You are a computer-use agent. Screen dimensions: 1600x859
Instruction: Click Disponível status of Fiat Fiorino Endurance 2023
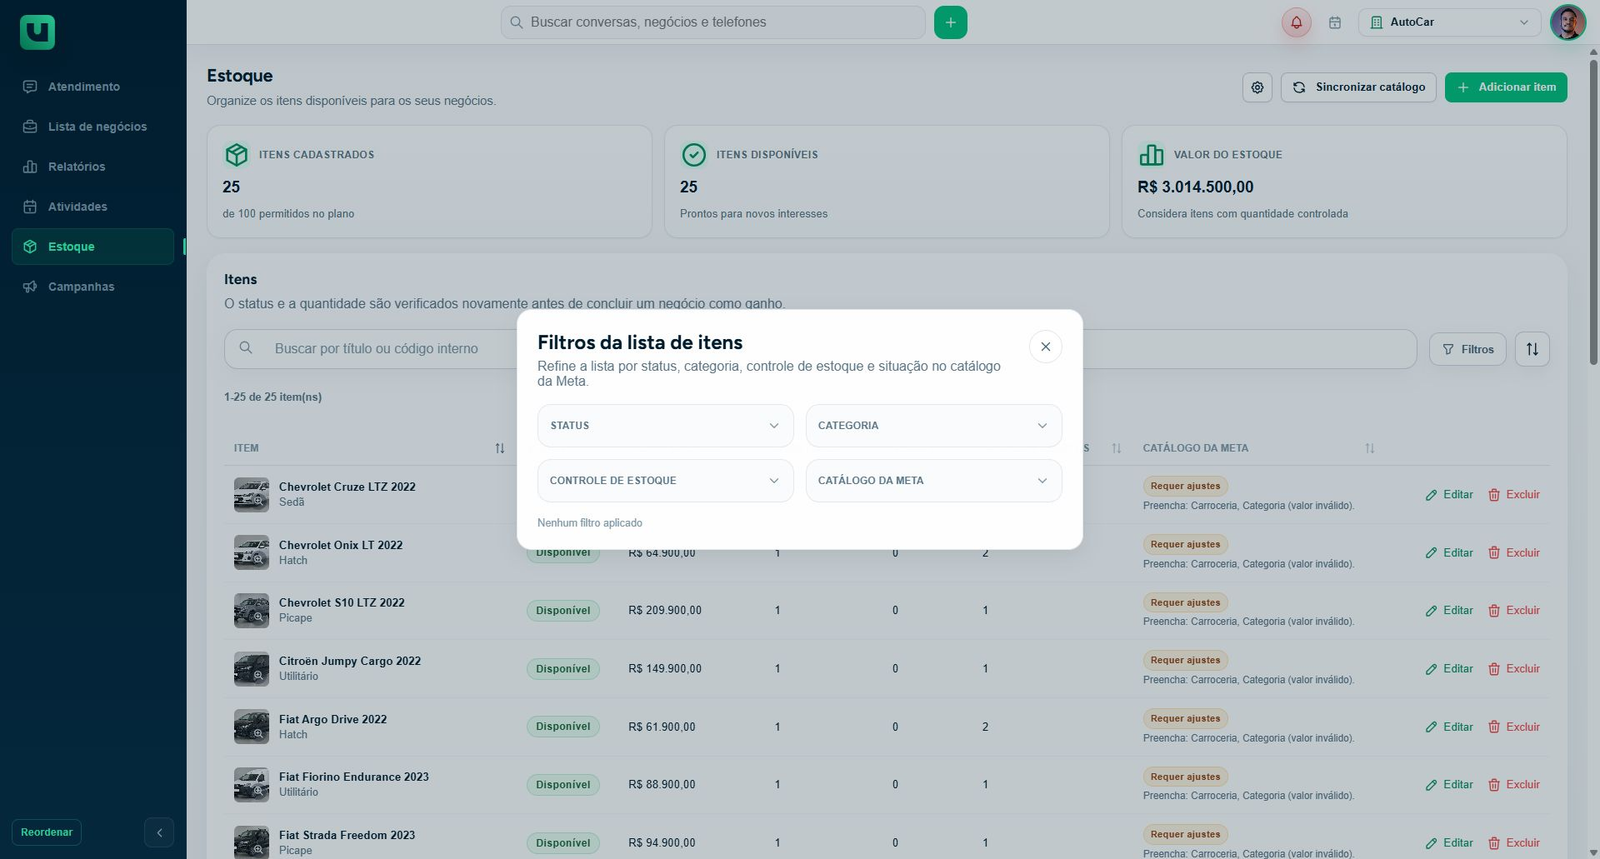(x=563, y=785)
